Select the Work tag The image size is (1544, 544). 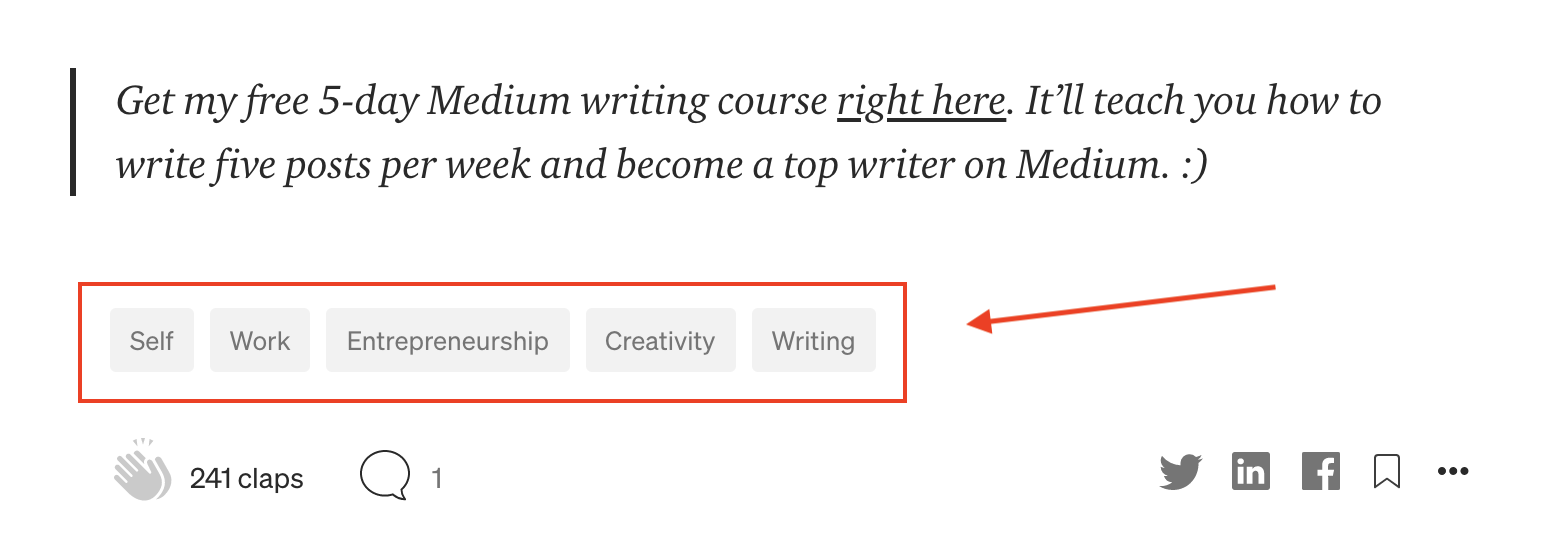260,341
